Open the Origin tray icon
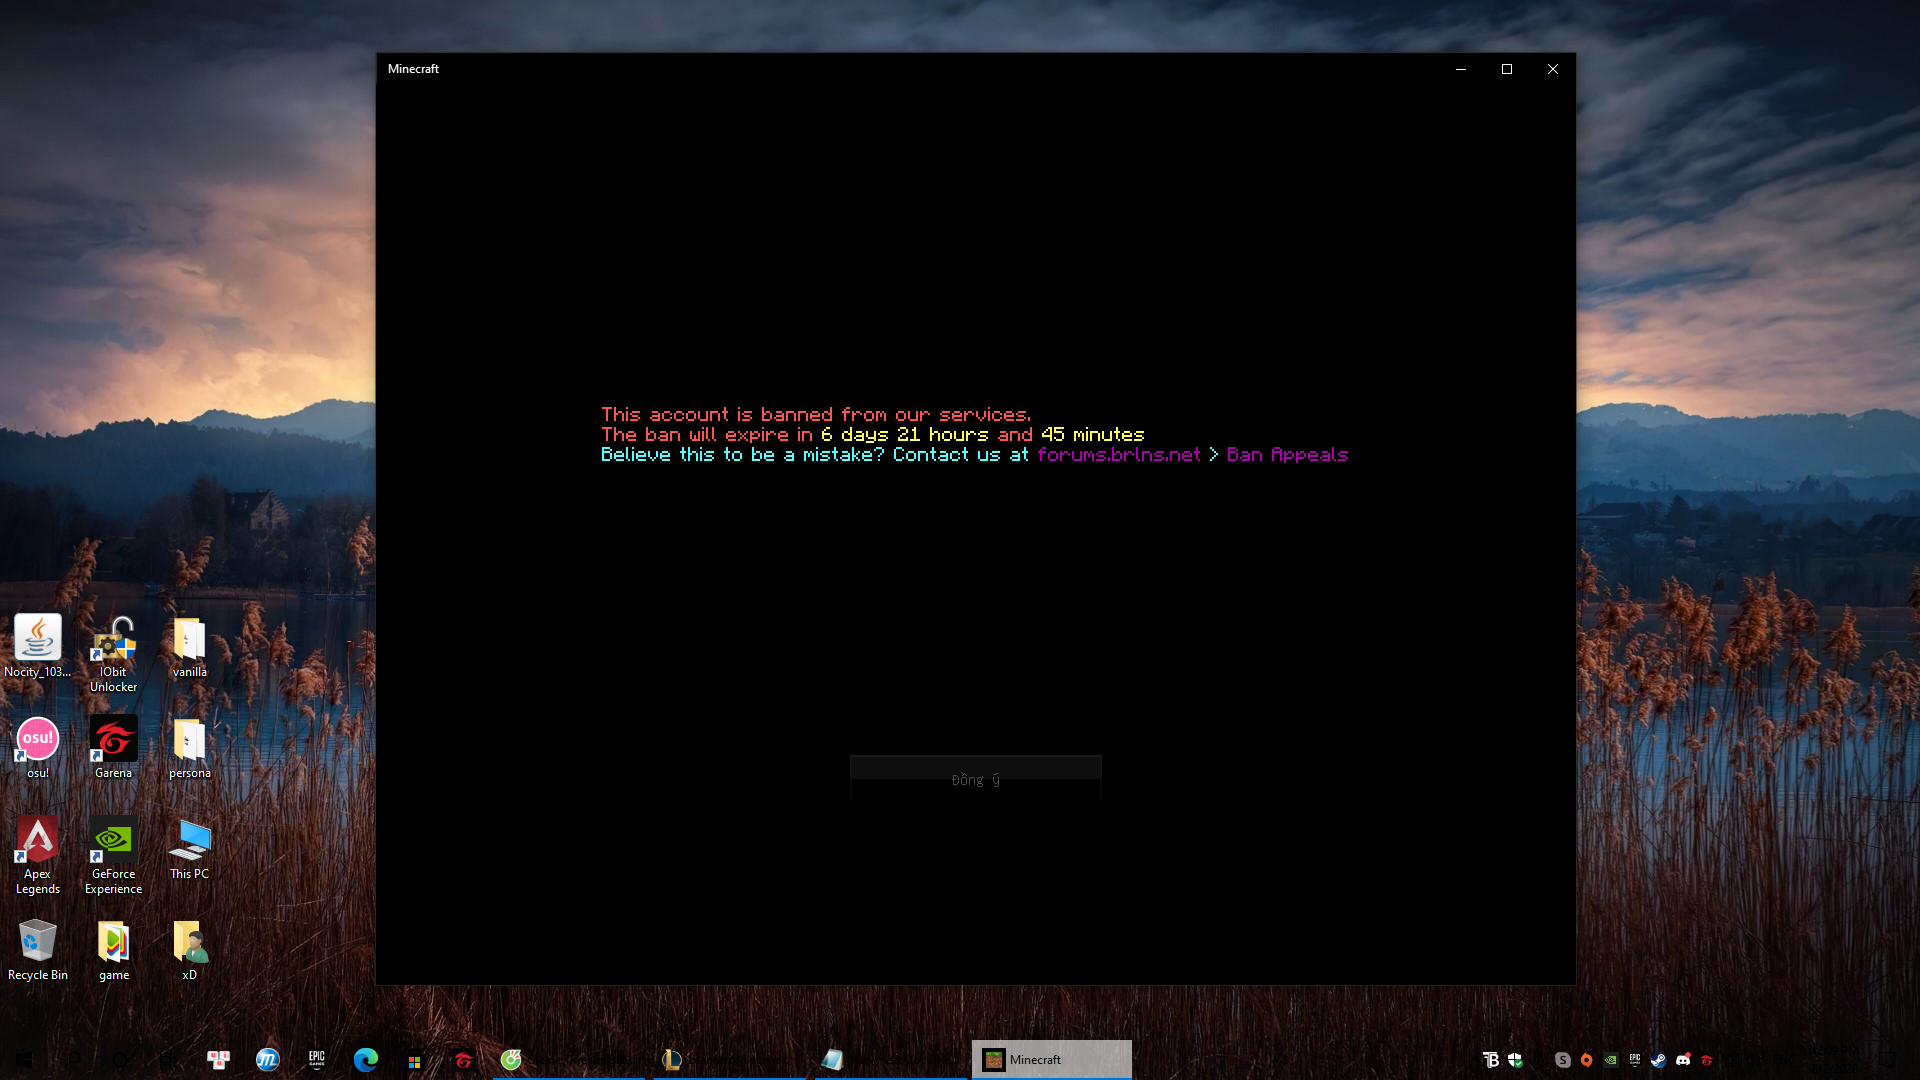1920x1080 pixels. click(x=1587, y=1060)
